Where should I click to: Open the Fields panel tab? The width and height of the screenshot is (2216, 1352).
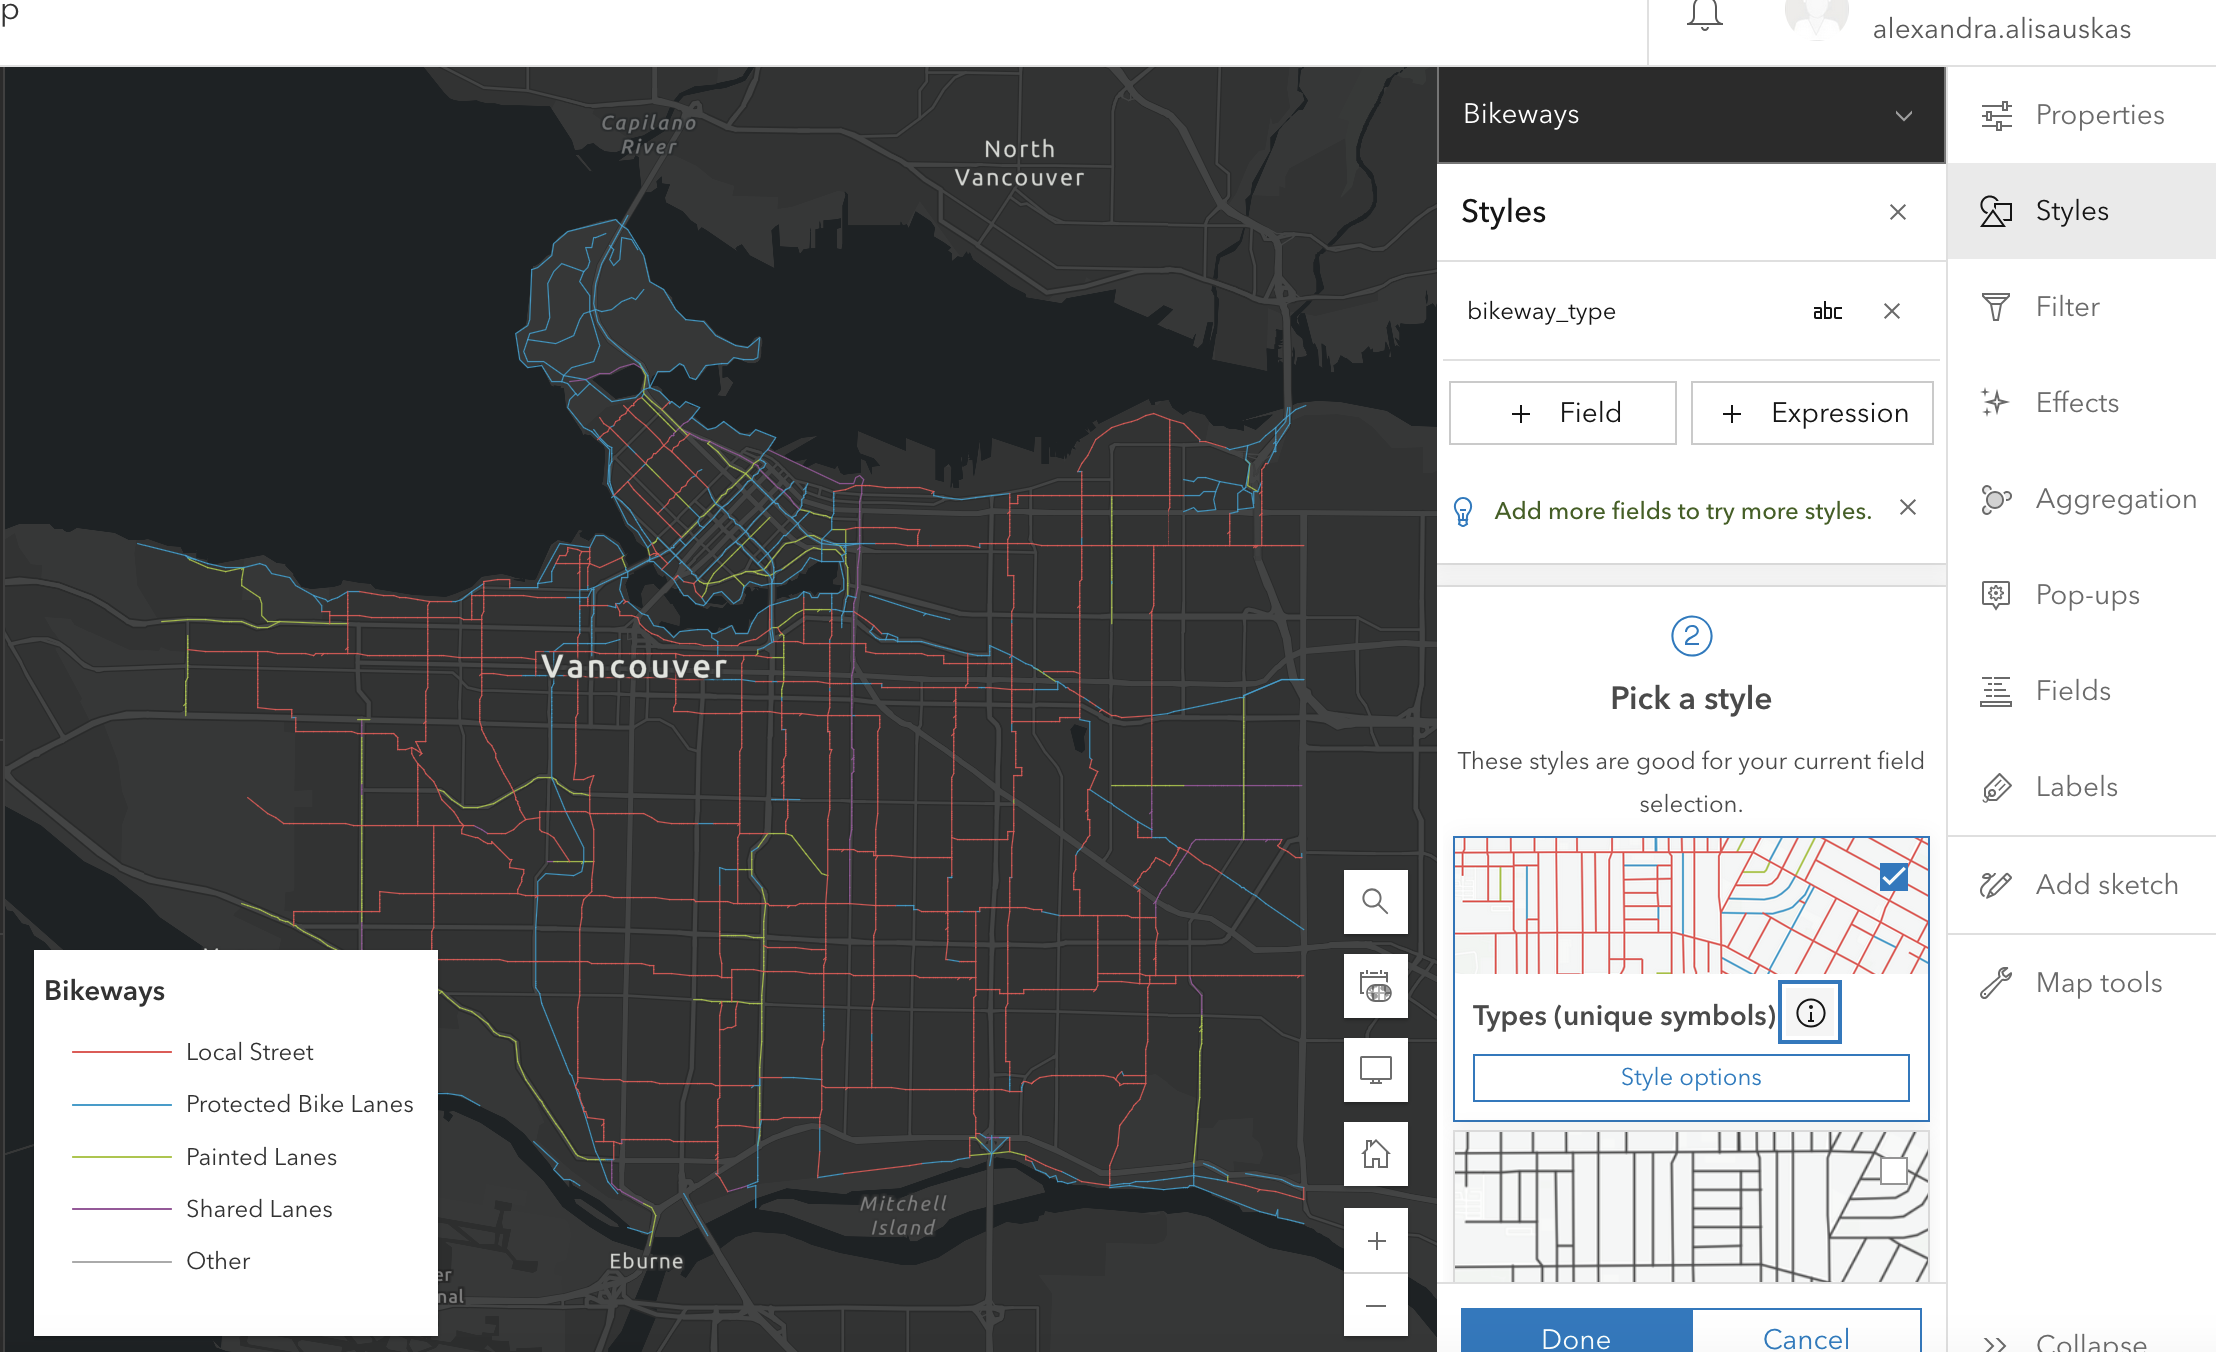pyautogui.click(x=2072, y=690)
